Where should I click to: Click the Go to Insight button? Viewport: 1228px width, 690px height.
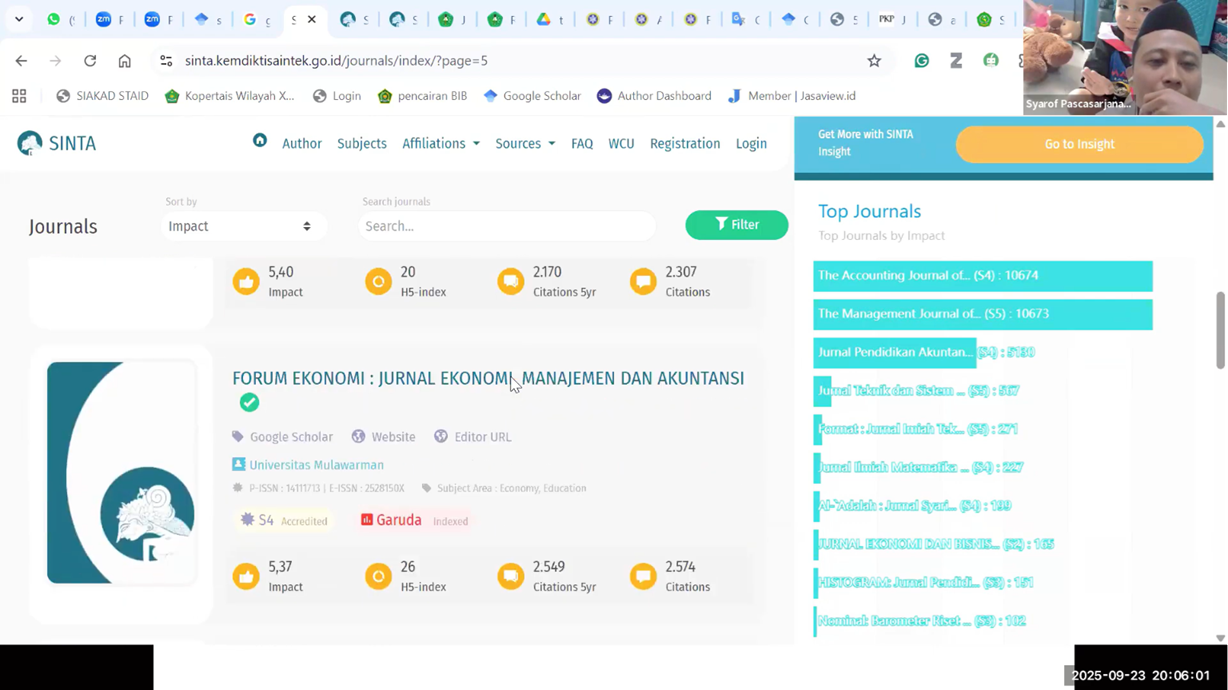pyautogui.click(x=1079, y=144)
